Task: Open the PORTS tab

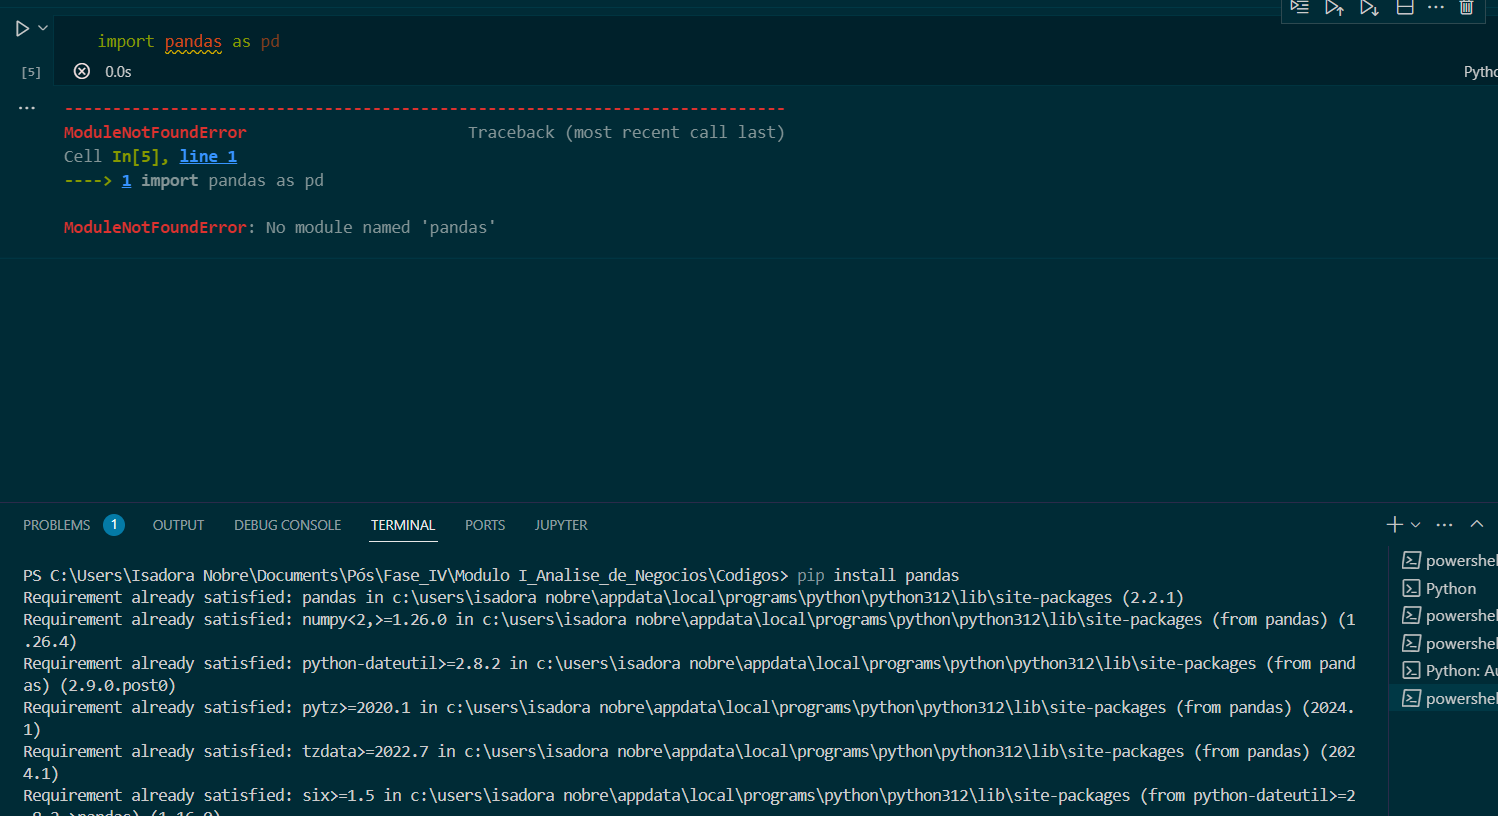Action: pyautogui.click(x=485, y=525)
